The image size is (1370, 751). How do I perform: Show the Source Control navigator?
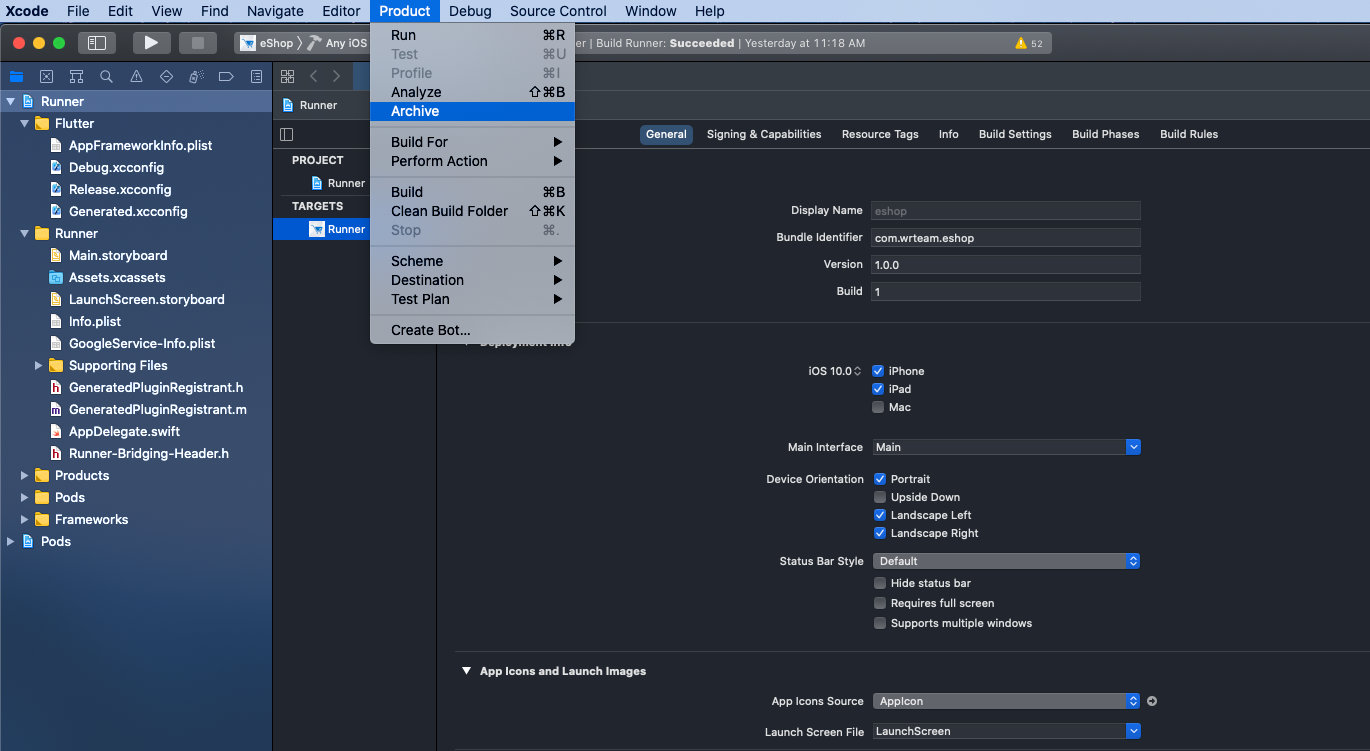pyautogui.click(x=46, y=77)
